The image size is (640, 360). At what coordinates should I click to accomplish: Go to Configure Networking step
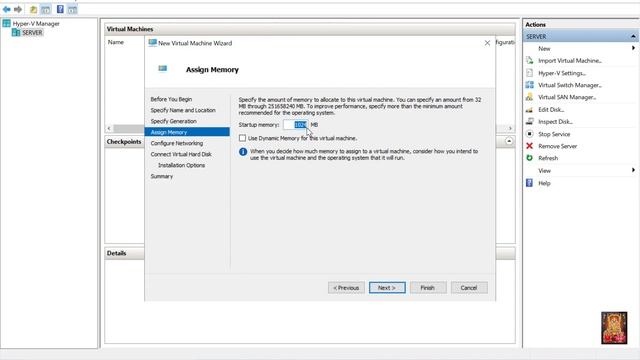tap(176, 143)
